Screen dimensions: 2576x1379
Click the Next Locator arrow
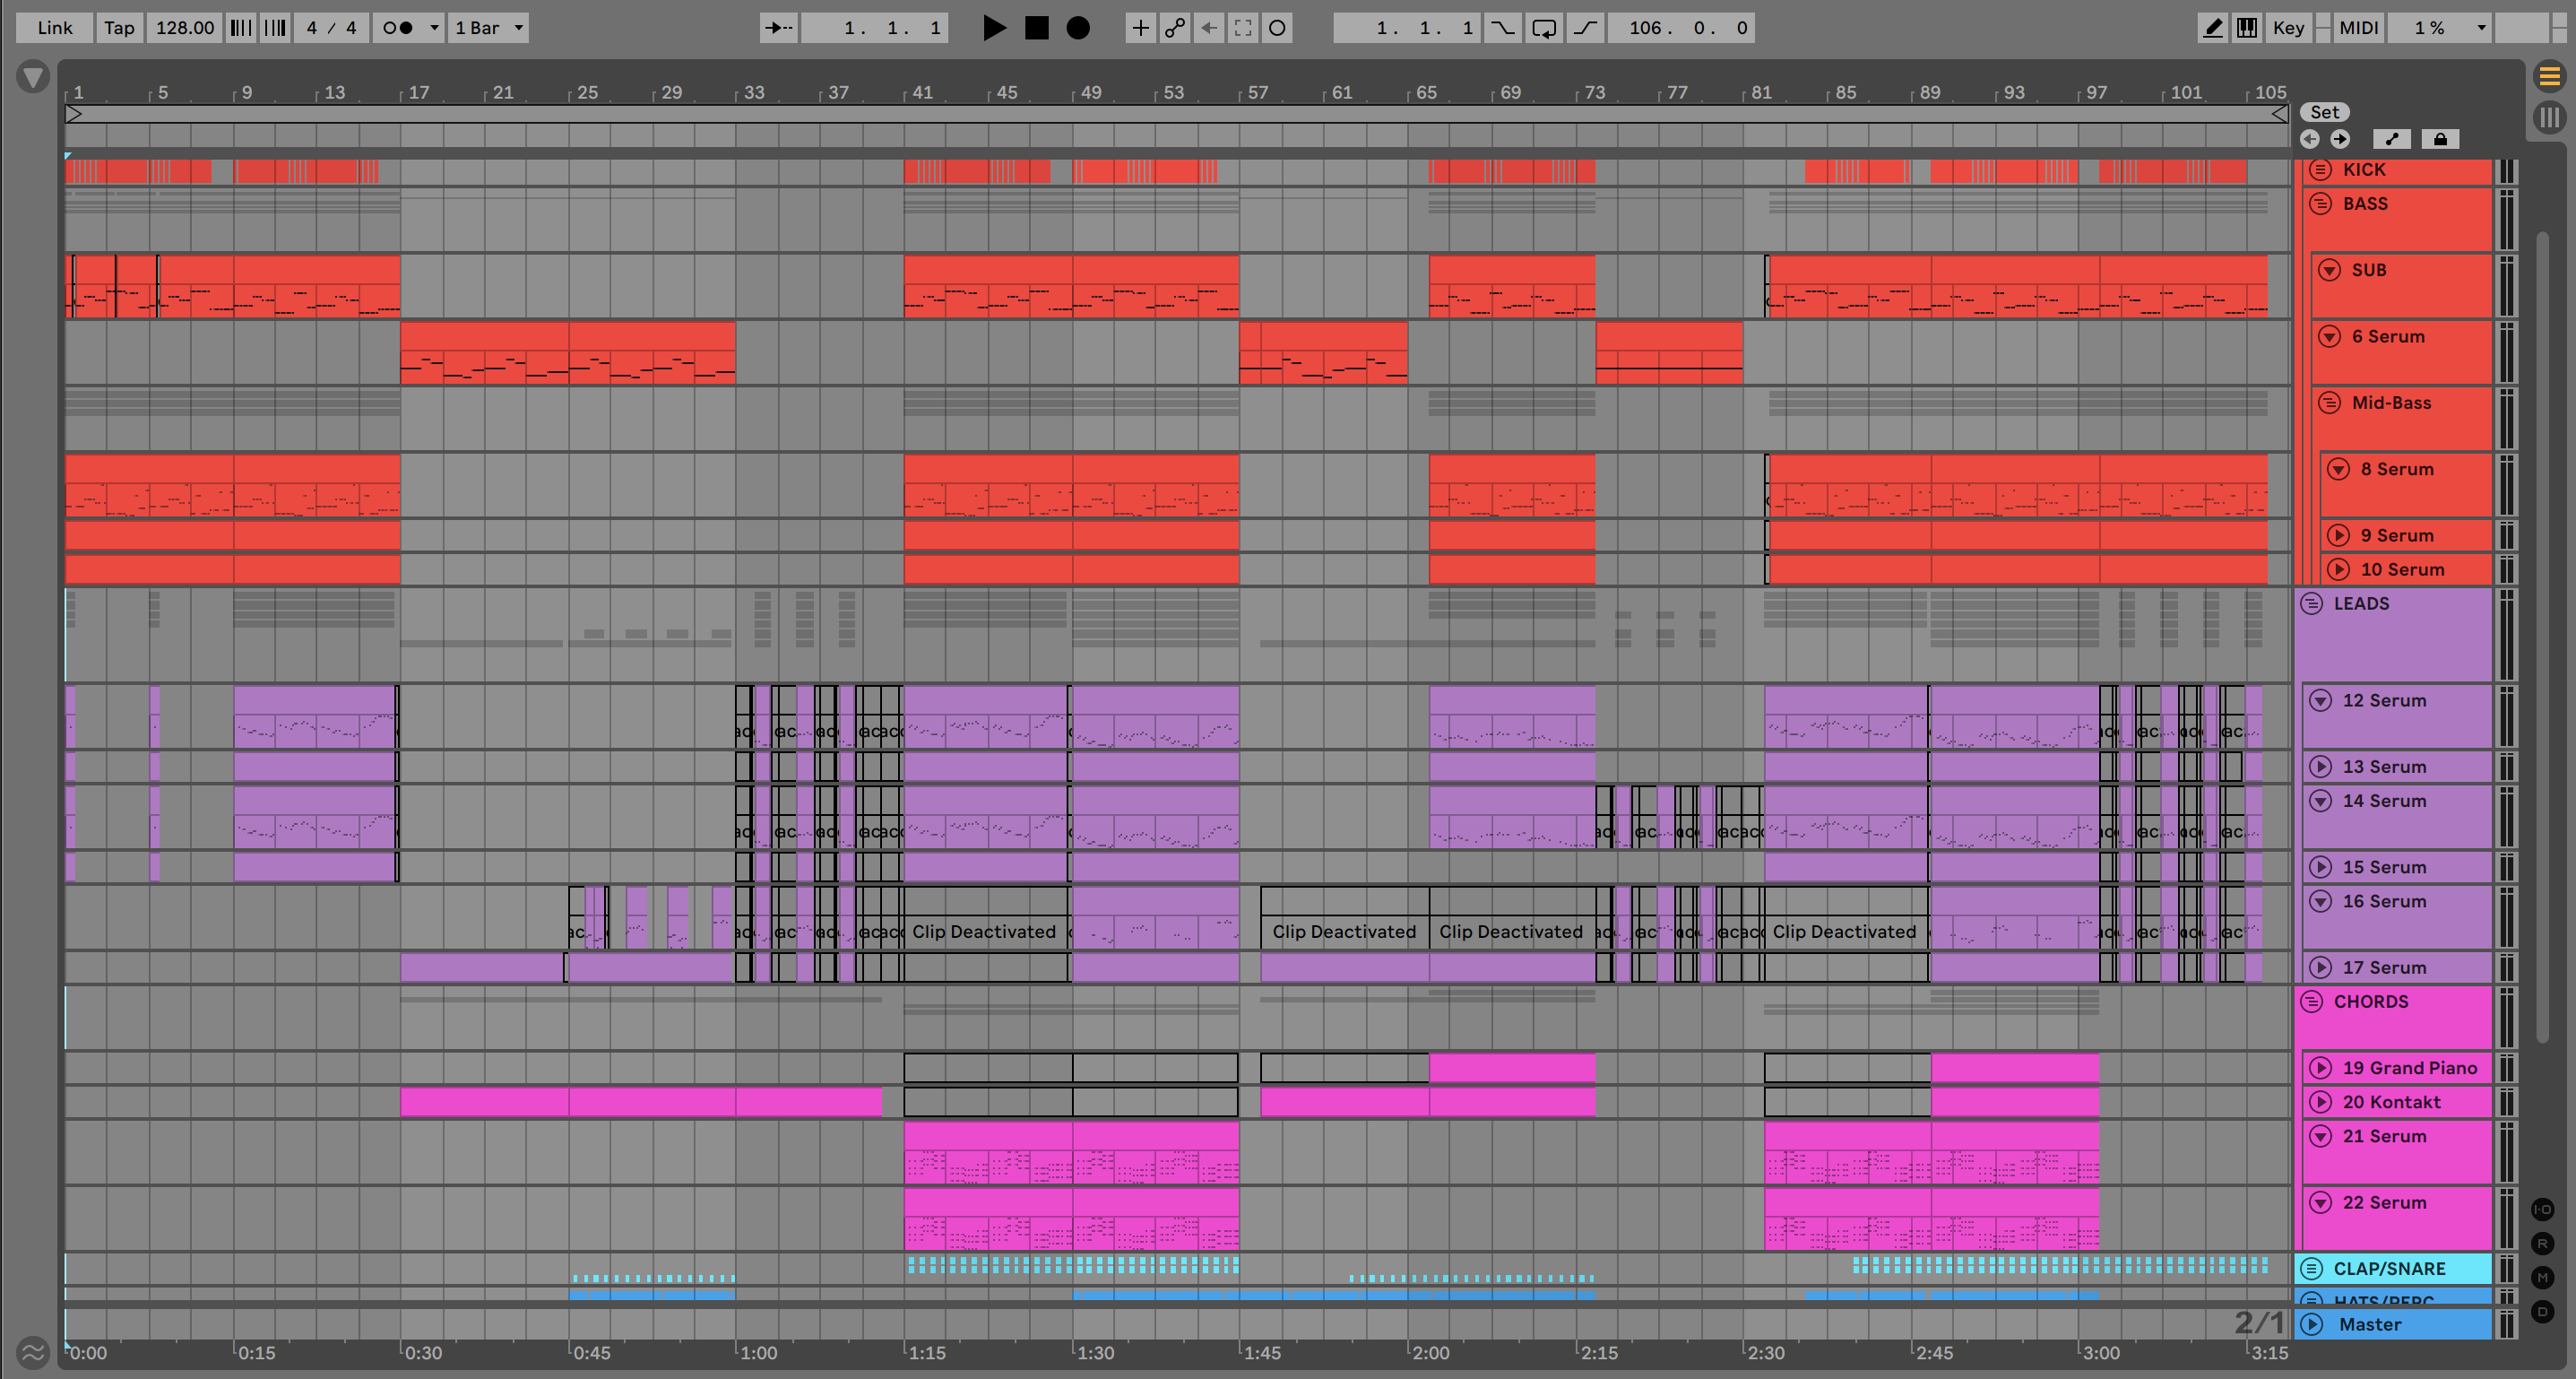point(2340,139)
